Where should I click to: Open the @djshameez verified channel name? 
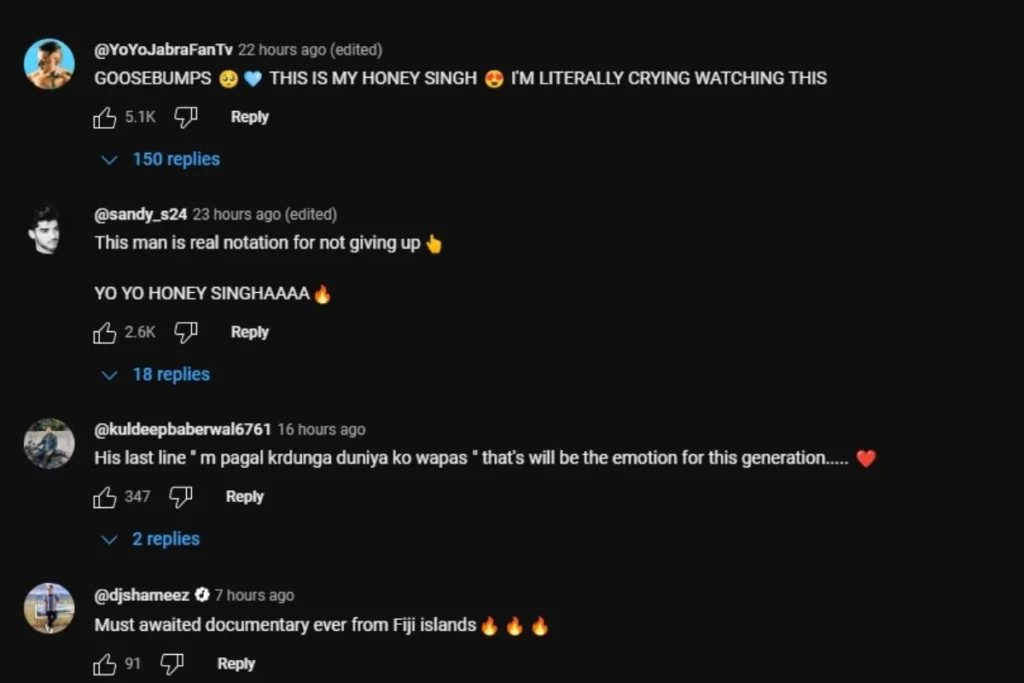click(x=142, y=595)
